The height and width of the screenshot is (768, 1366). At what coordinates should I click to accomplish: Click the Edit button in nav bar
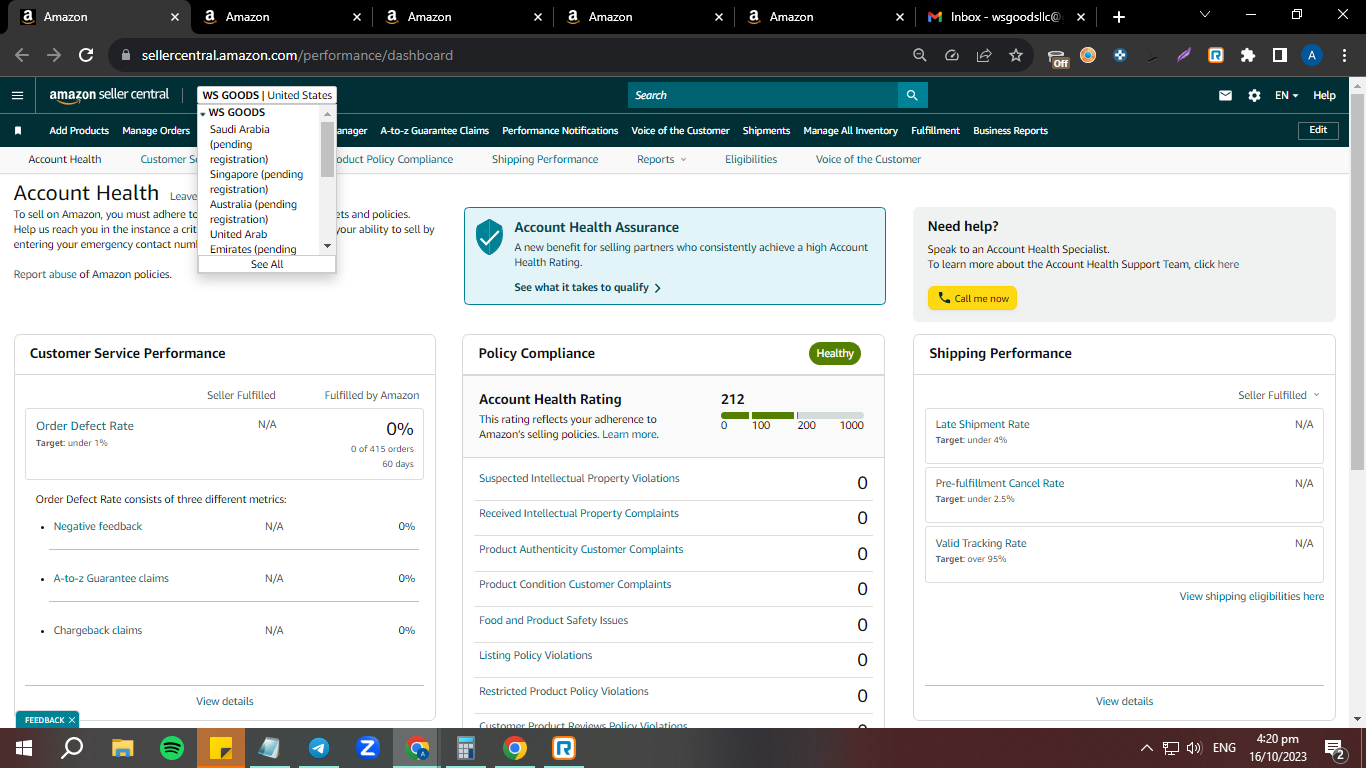1318,130
